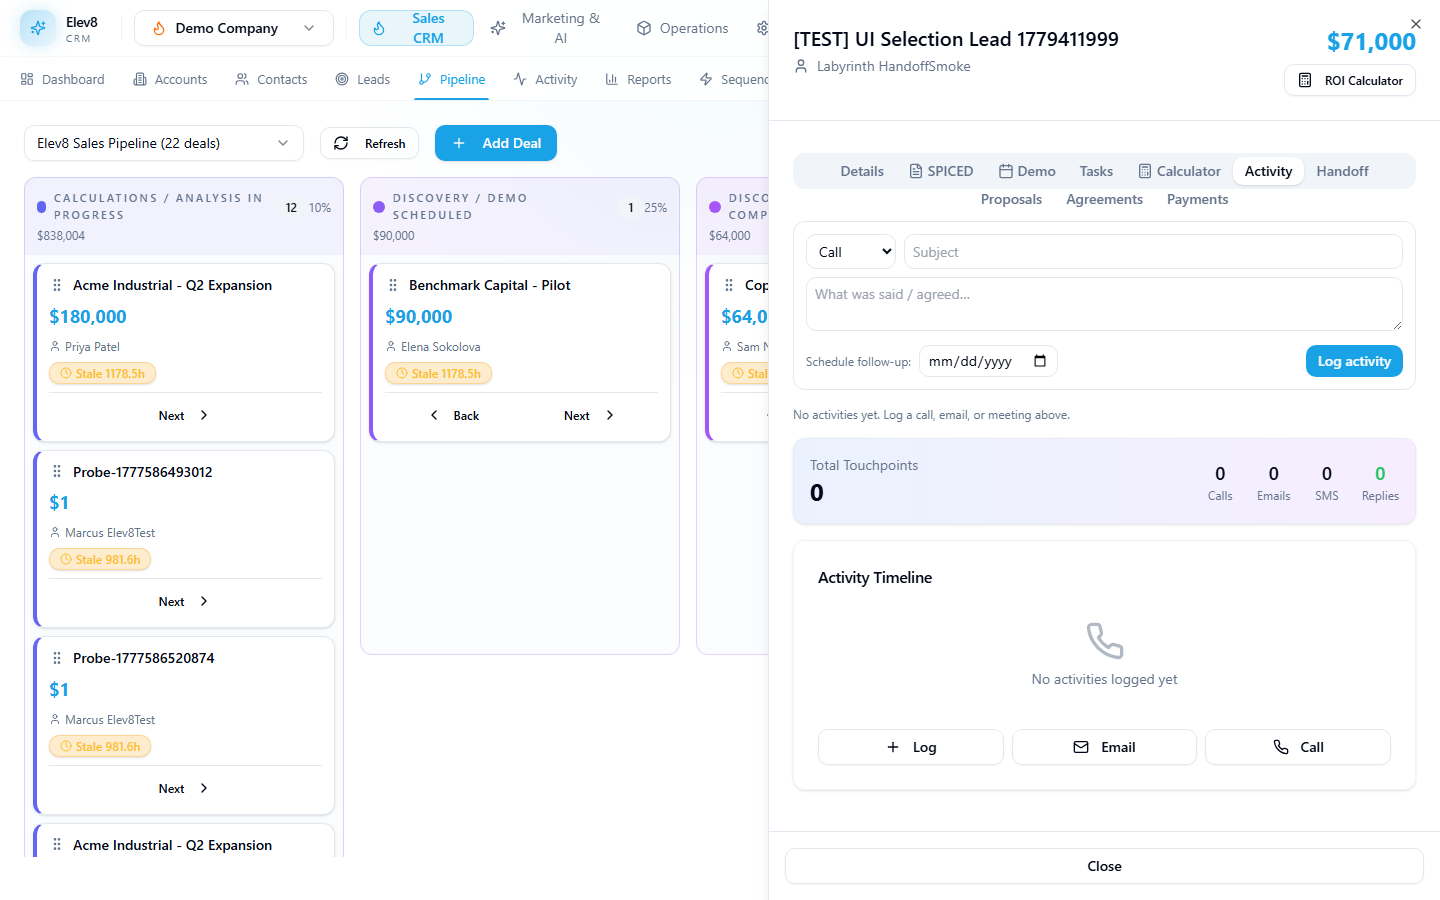Click the Add Deal button
This screenshot has height=900, width=1440.
click(x=496, y=143)
